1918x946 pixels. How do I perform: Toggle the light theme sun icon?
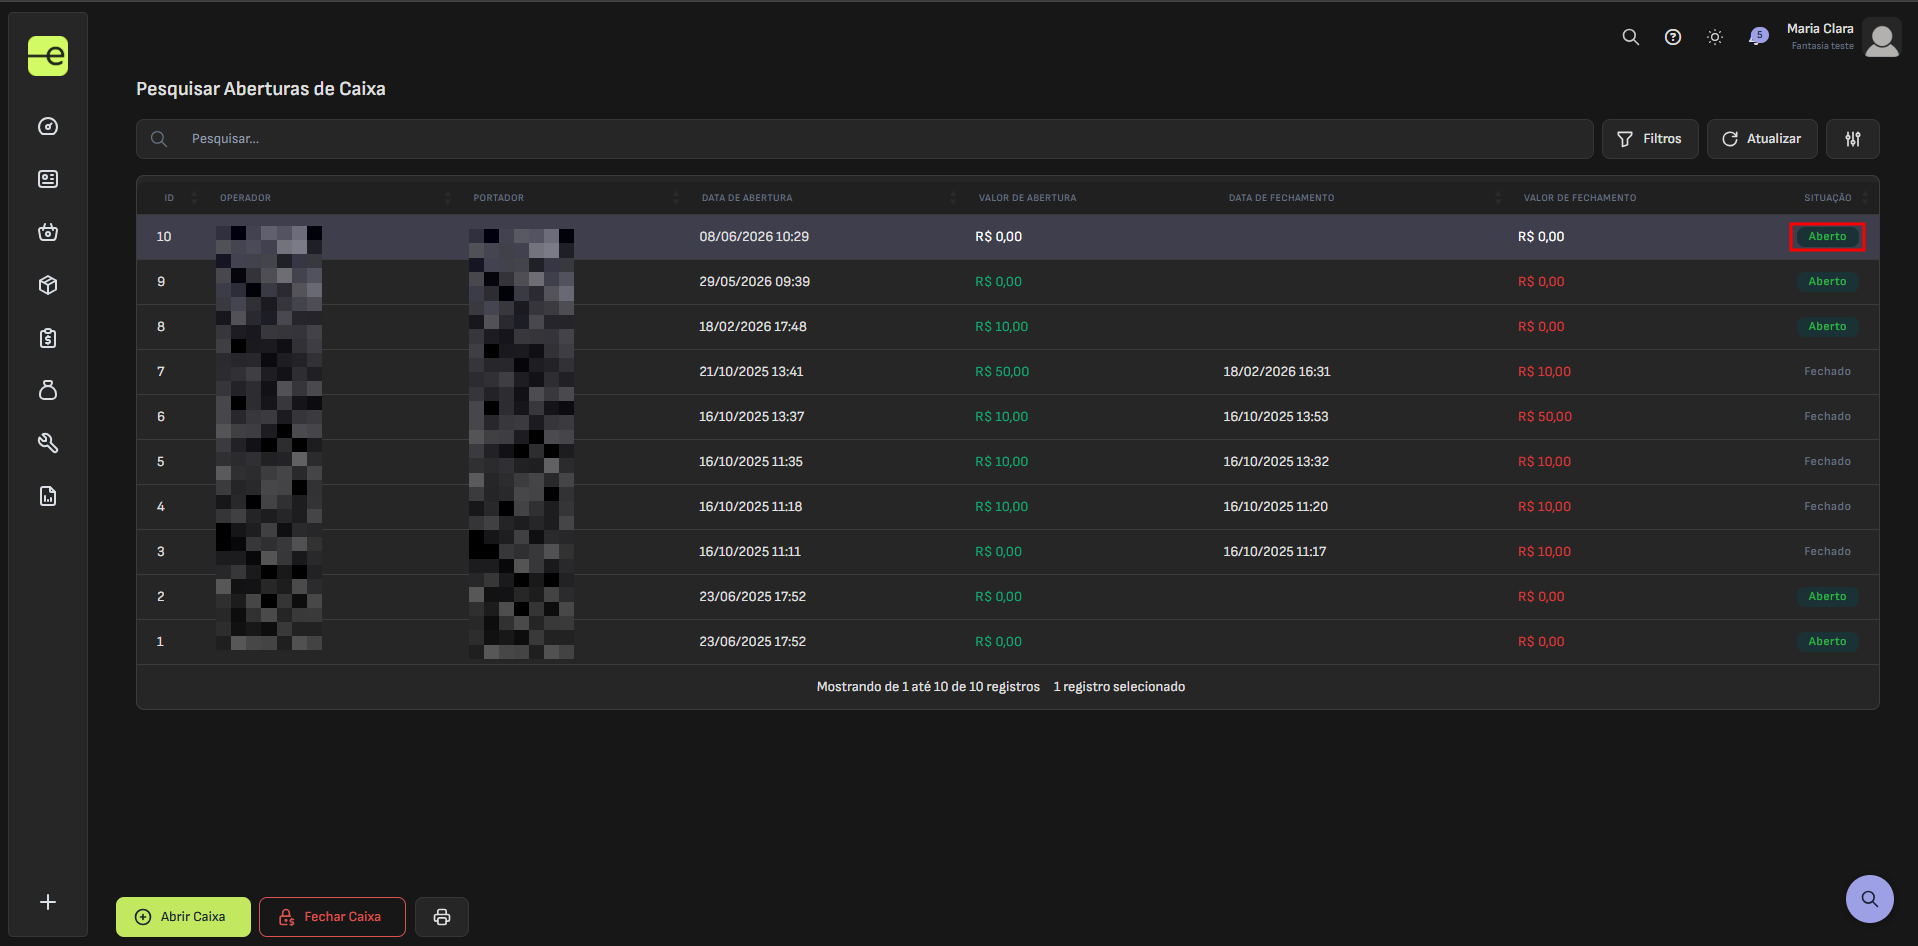coord(1715,37)
